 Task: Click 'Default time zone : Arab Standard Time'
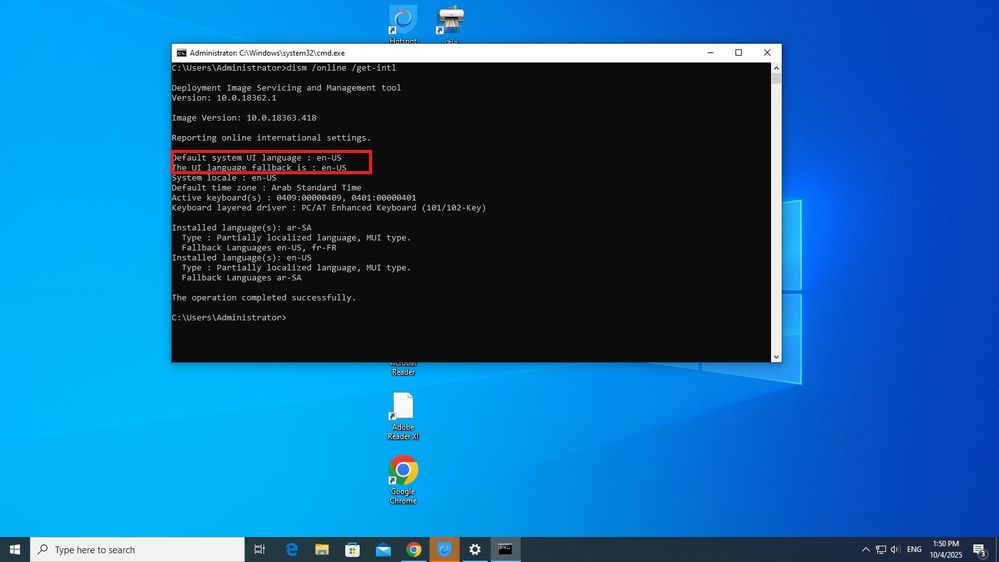point(266,188)
